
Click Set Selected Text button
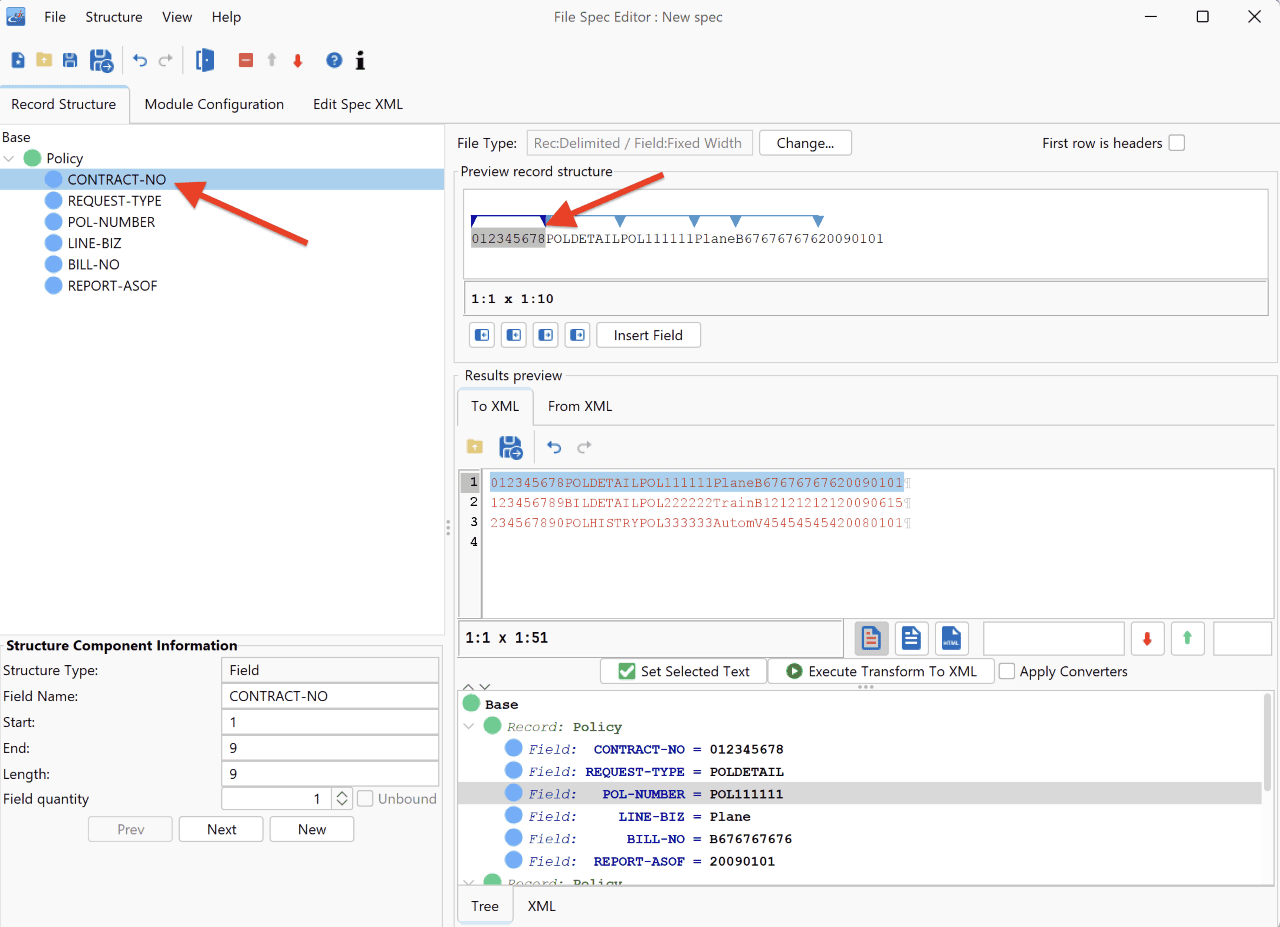pyautogui.click(x=684, y=671)
